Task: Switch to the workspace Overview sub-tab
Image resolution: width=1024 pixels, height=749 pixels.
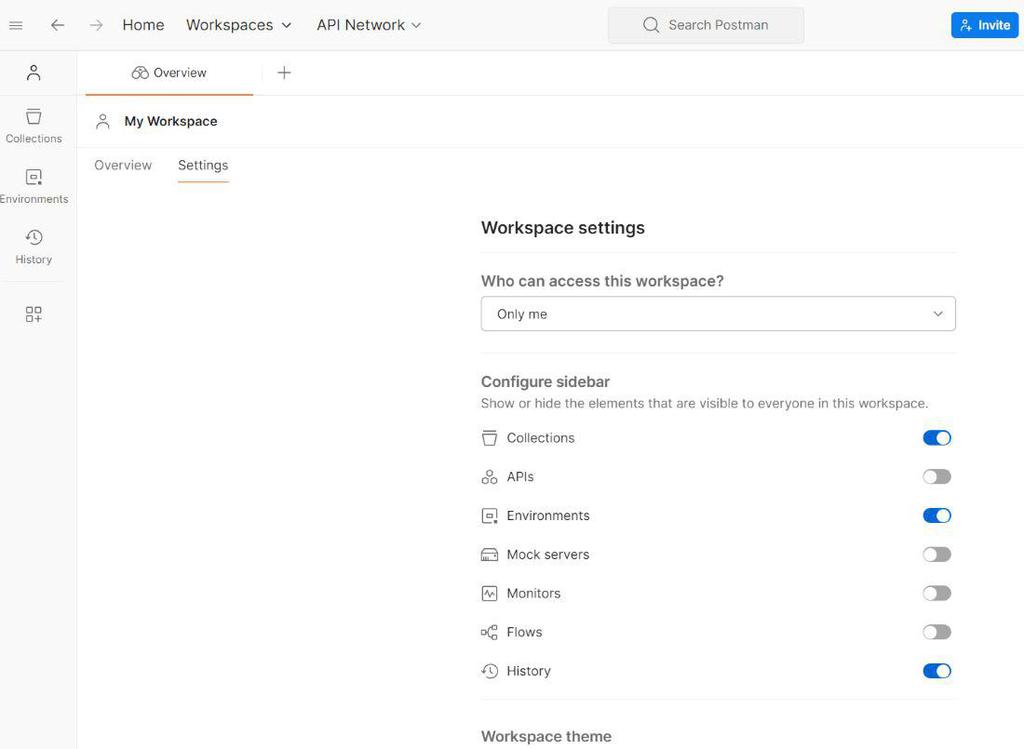Action: (x=123, y=165)
